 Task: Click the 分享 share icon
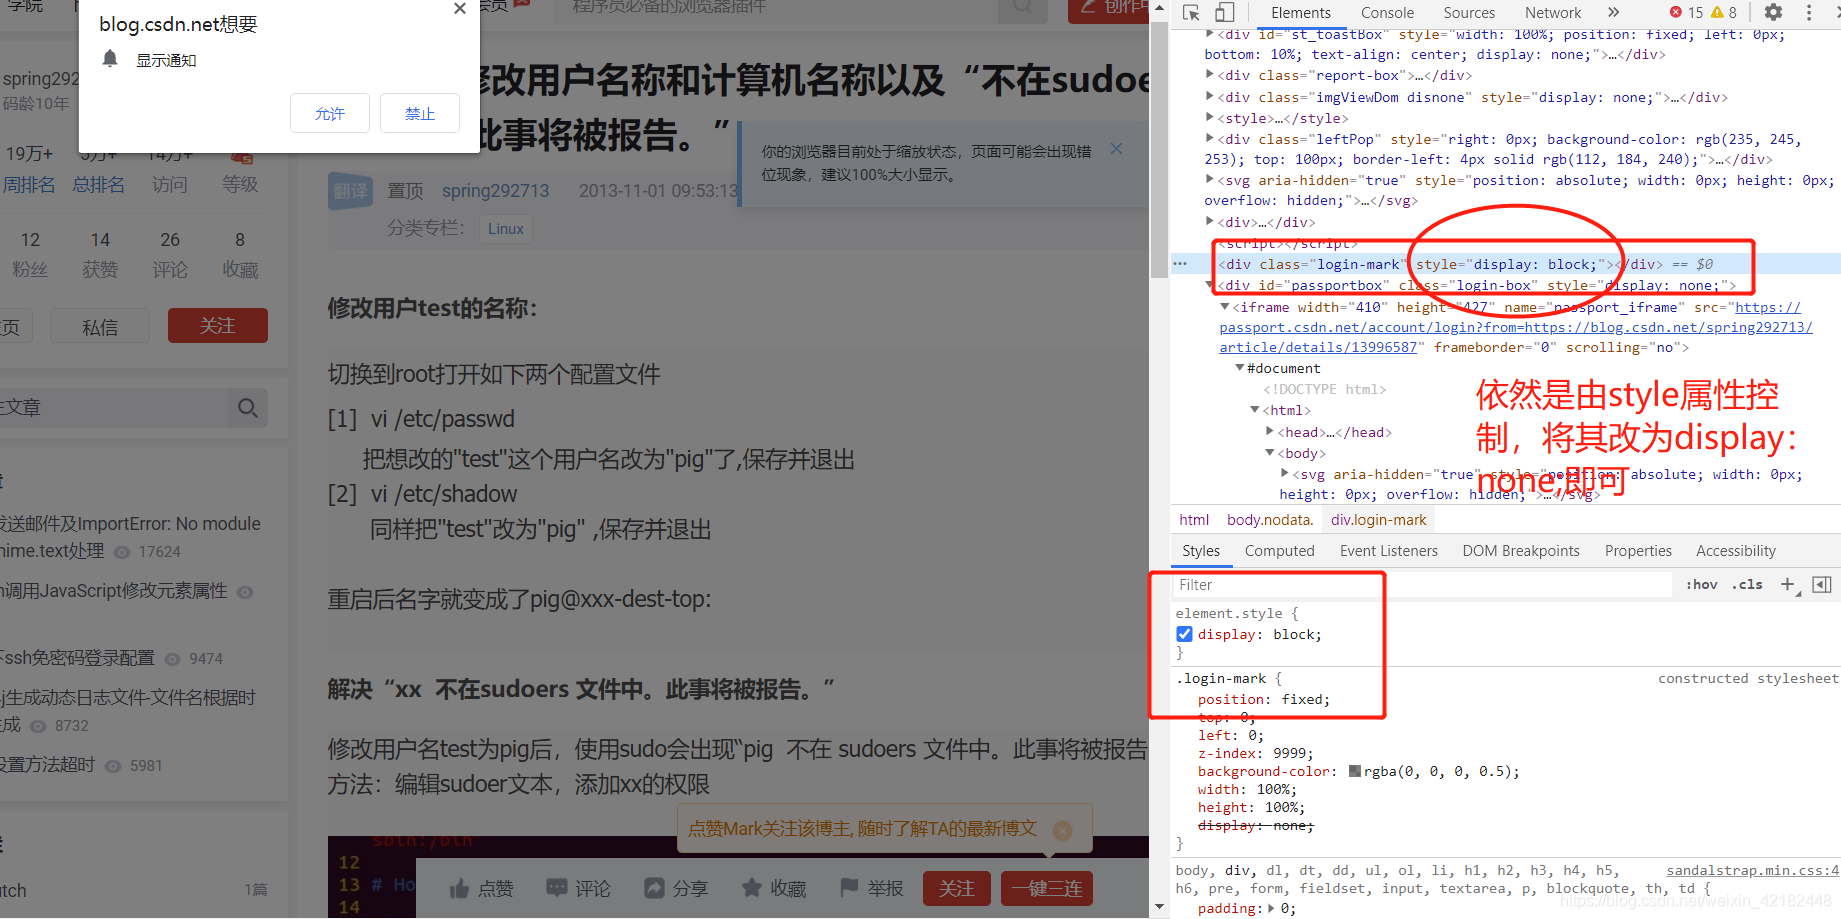(x=654, y=888)
